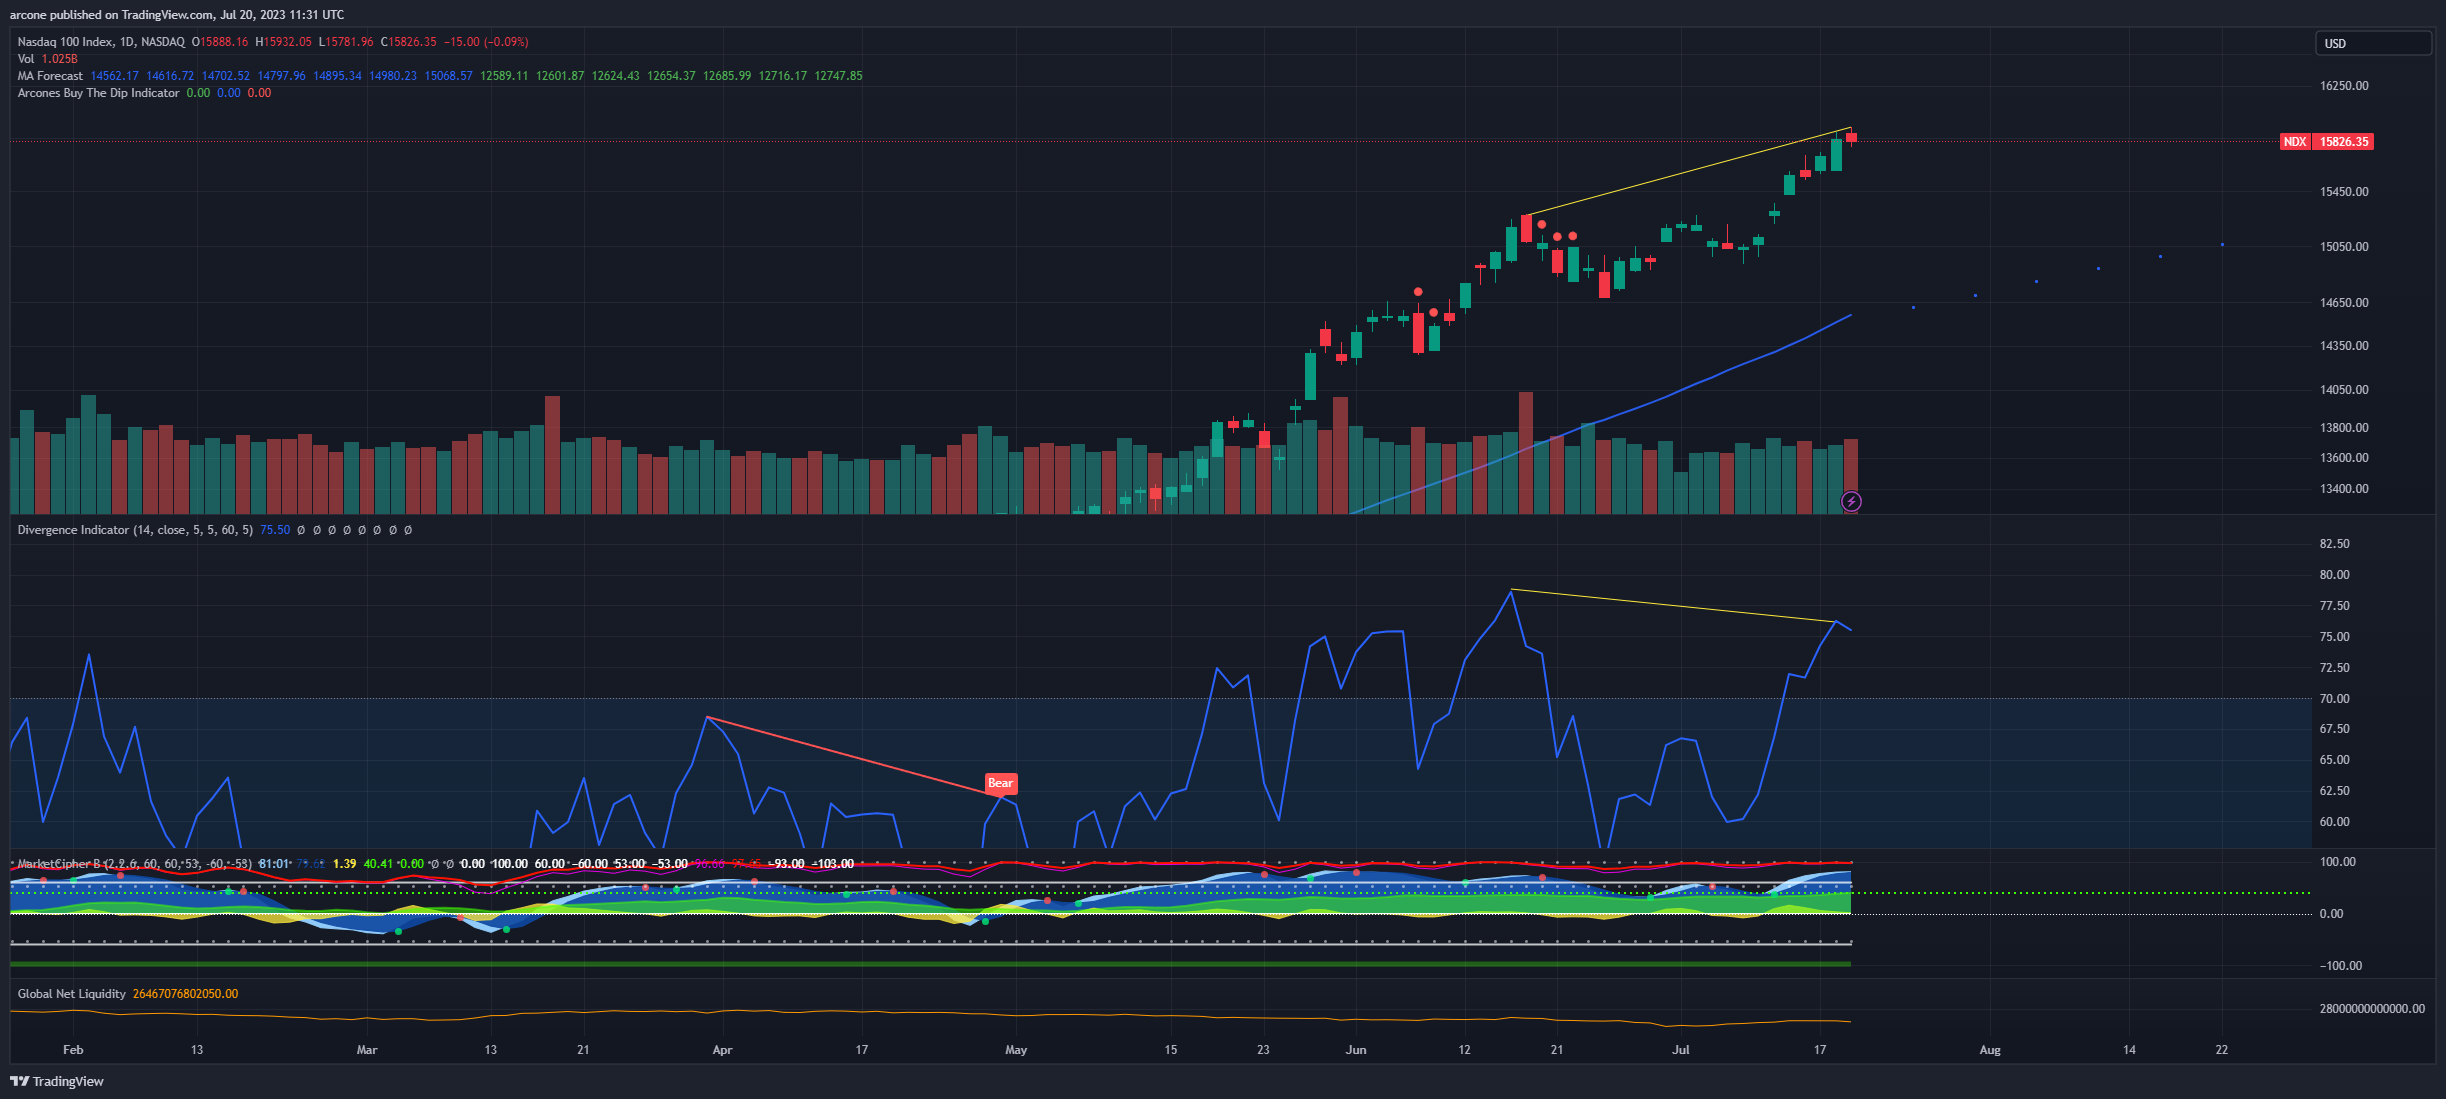Click the Jul date on time axis
2446x1099 pixels.
[1681, 1050]
